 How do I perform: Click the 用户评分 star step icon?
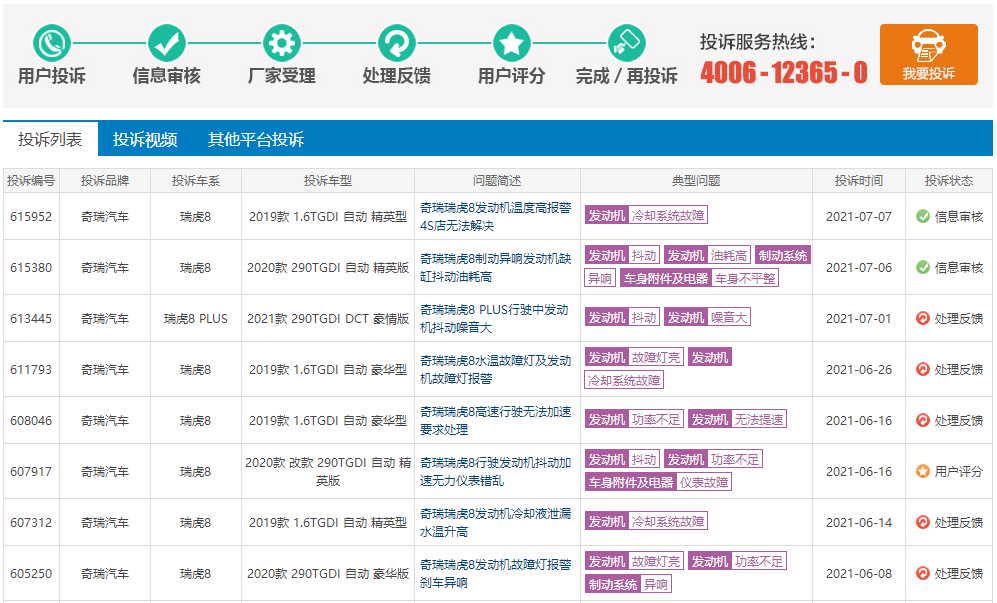pyautogui.click(x=512, y=43)
